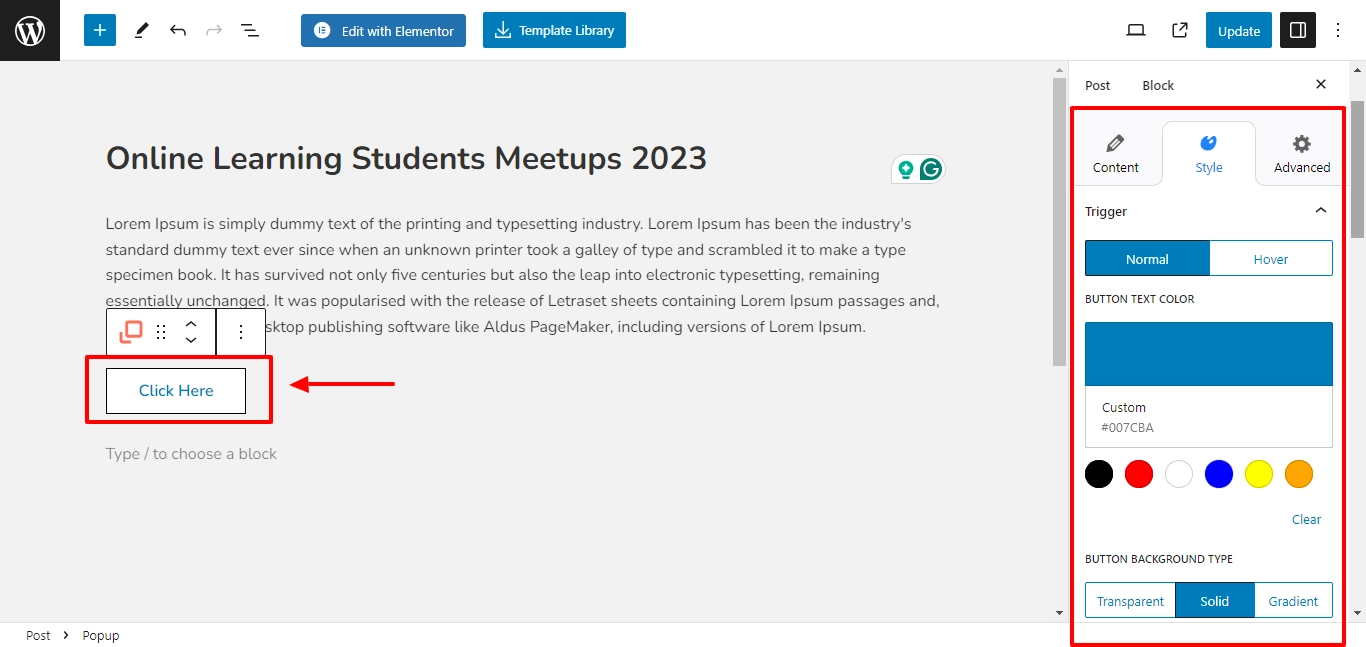The image size is (1366, 647).
Task: Open the post in a new tab icon
Action: click(x=1180, y=30)
